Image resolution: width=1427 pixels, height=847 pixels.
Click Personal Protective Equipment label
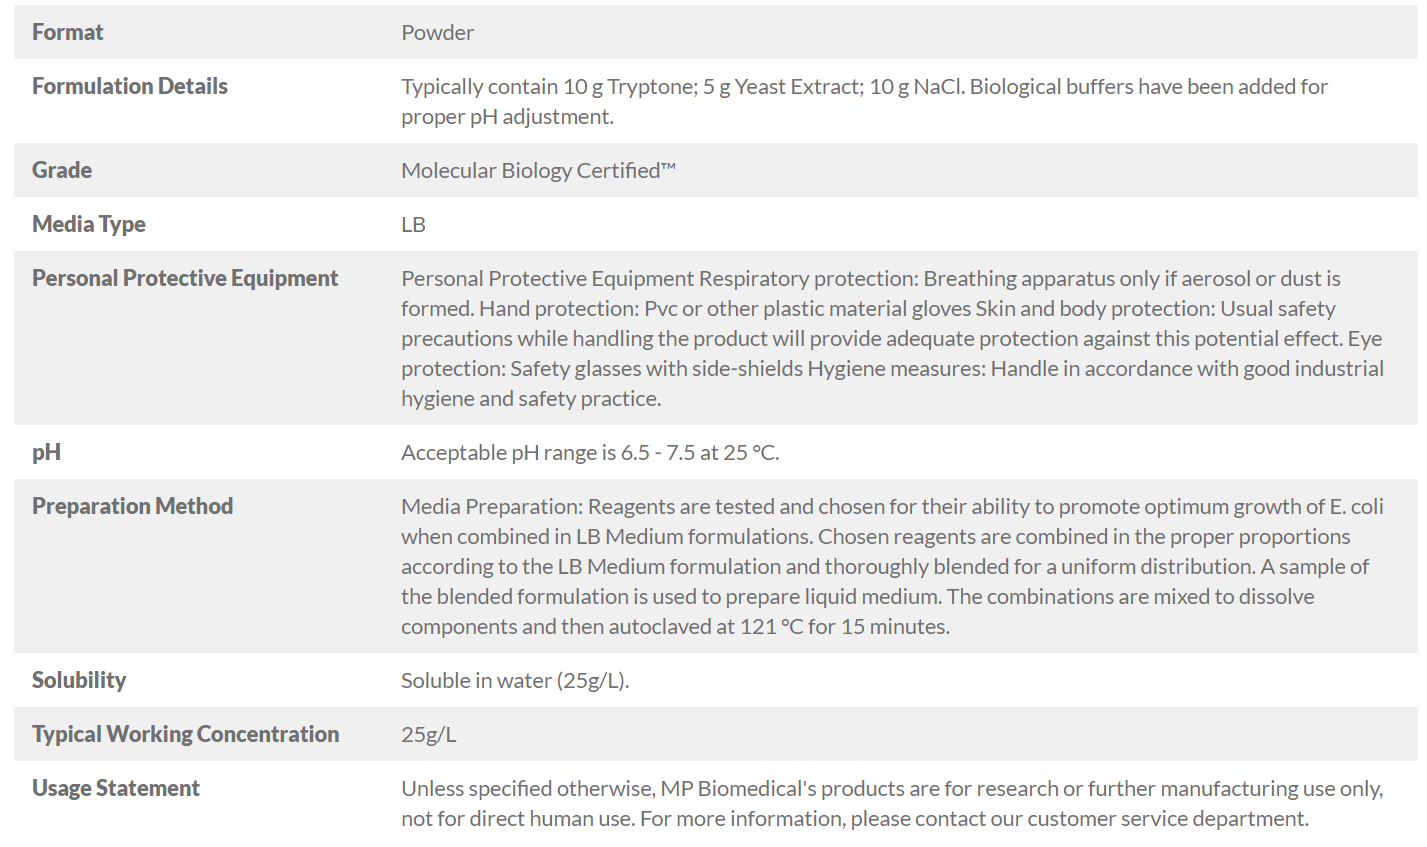(185, 278)
